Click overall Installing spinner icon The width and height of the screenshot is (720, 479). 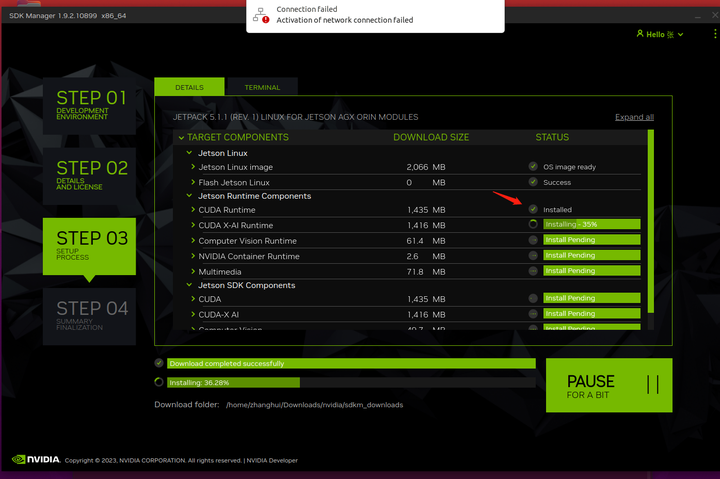pos(159,382)
